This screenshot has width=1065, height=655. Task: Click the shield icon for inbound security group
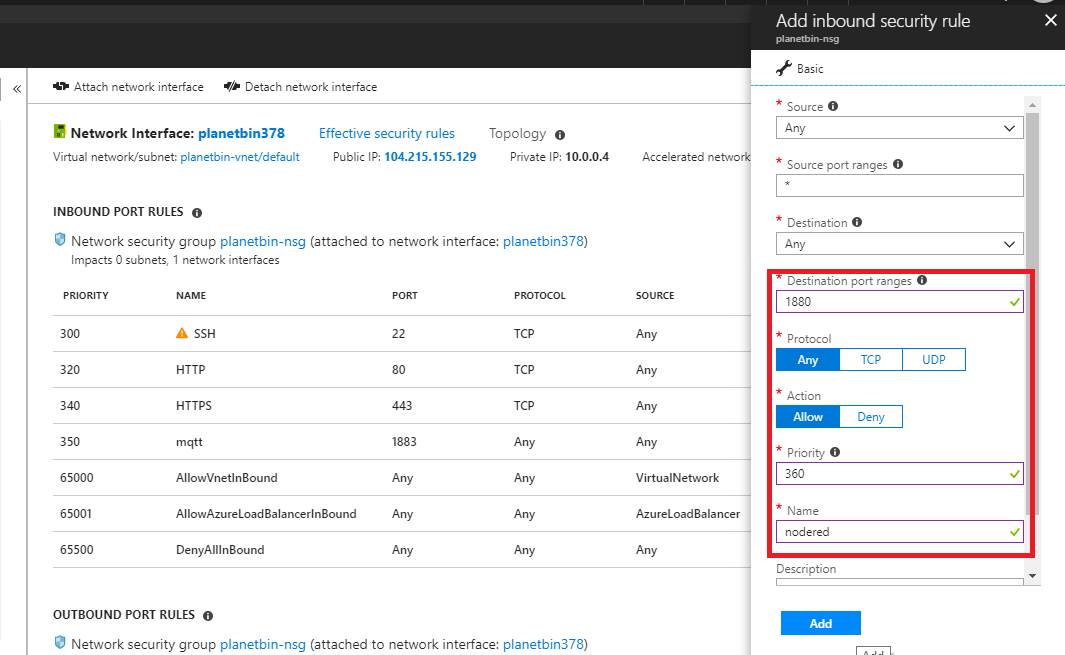(60, 240)
